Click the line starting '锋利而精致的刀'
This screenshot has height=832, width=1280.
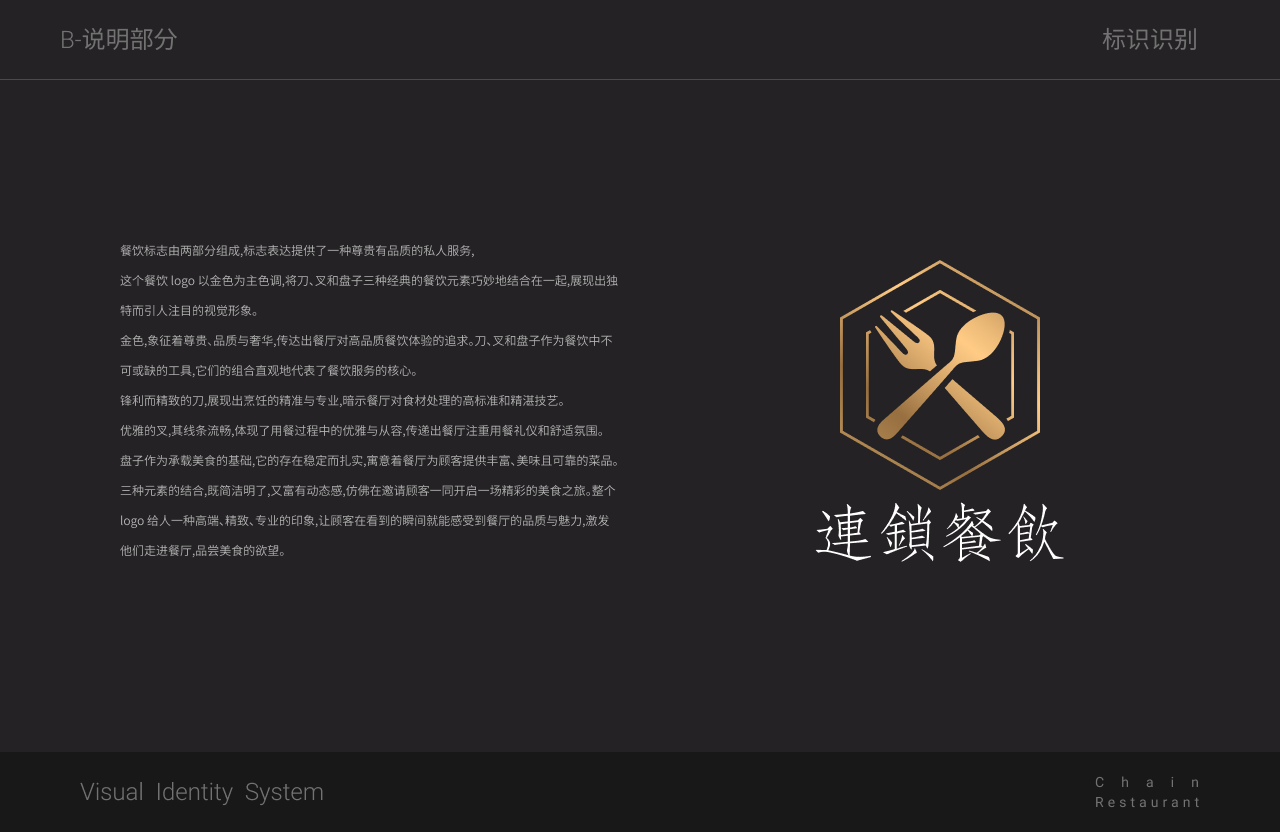(345, 400)
